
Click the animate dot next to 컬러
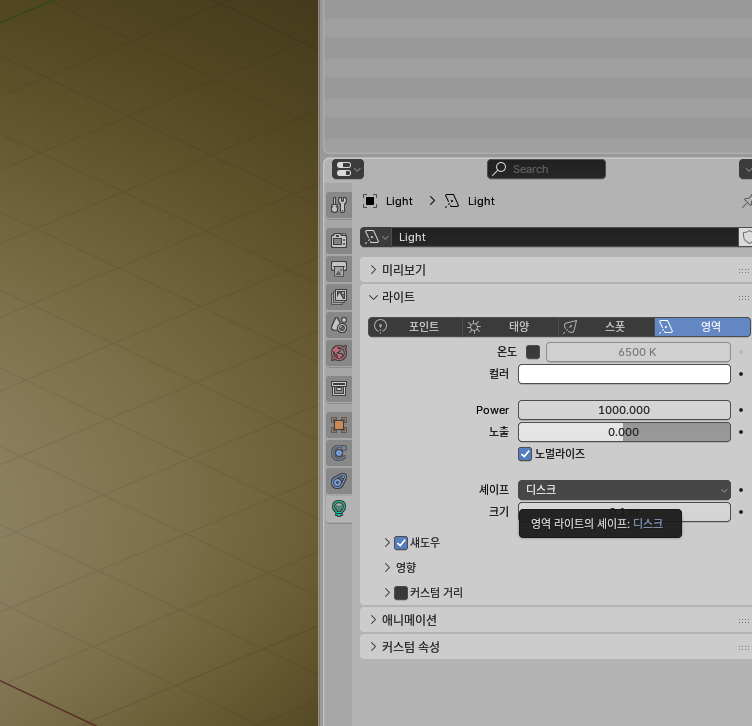(741, 374)
